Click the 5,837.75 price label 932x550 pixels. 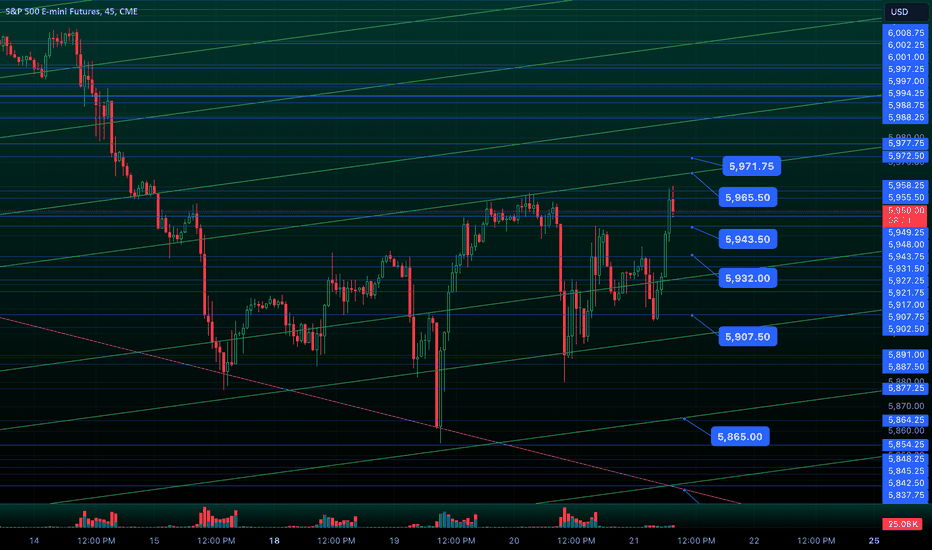[906, 495]
